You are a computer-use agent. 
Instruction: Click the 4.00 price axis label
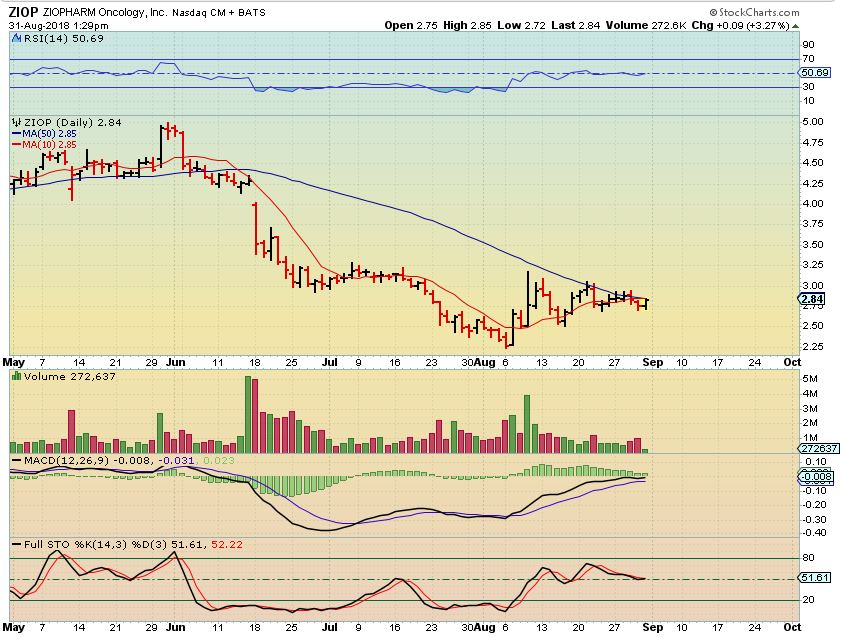pos(813,203)
